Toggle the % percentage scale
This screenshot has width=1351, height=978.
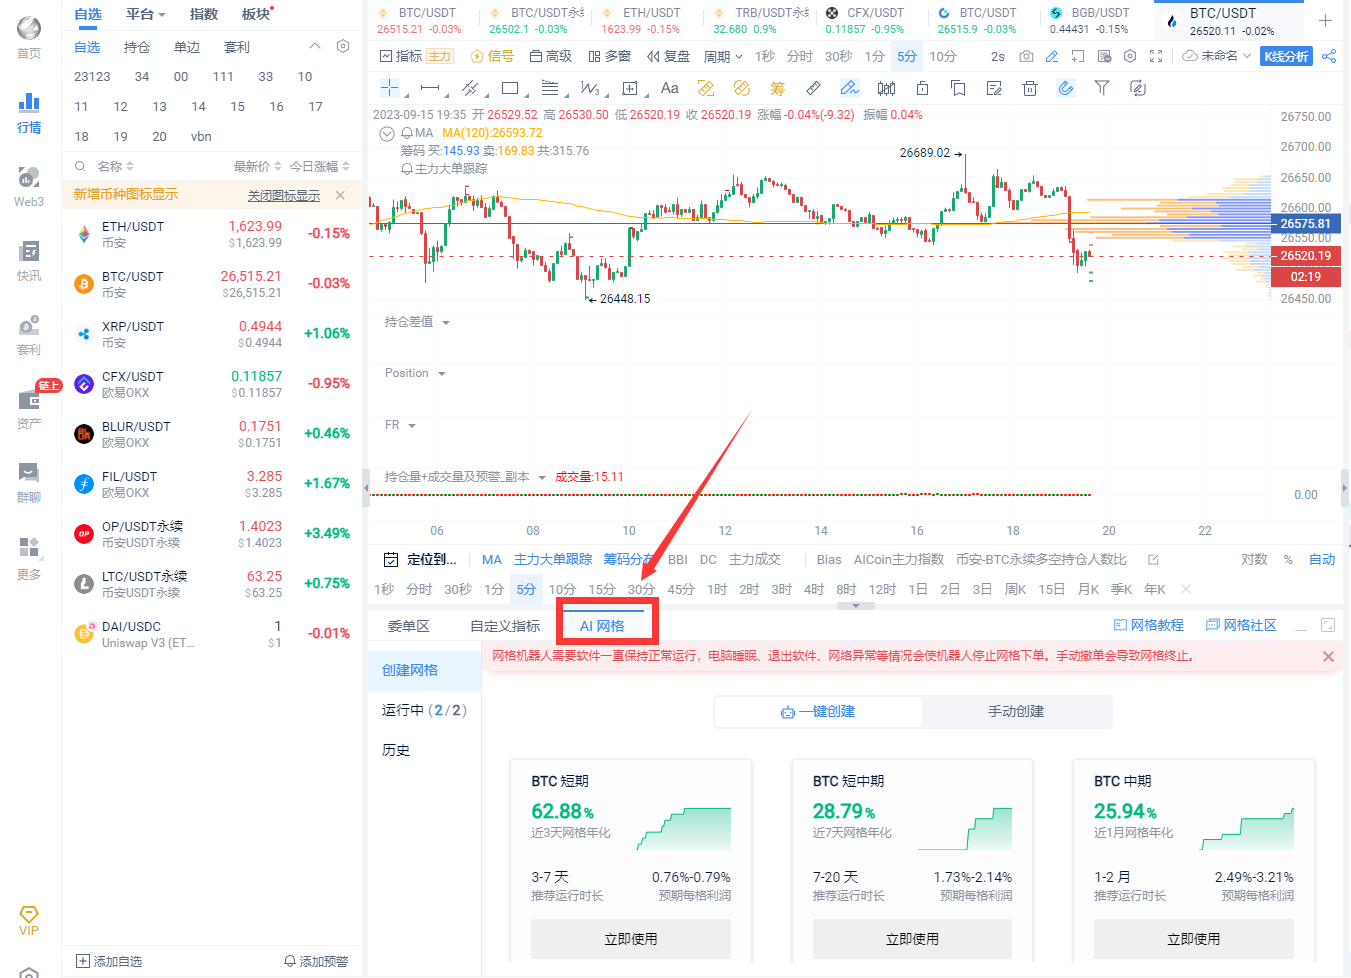pyautogui.click(x=1288, y=559)
